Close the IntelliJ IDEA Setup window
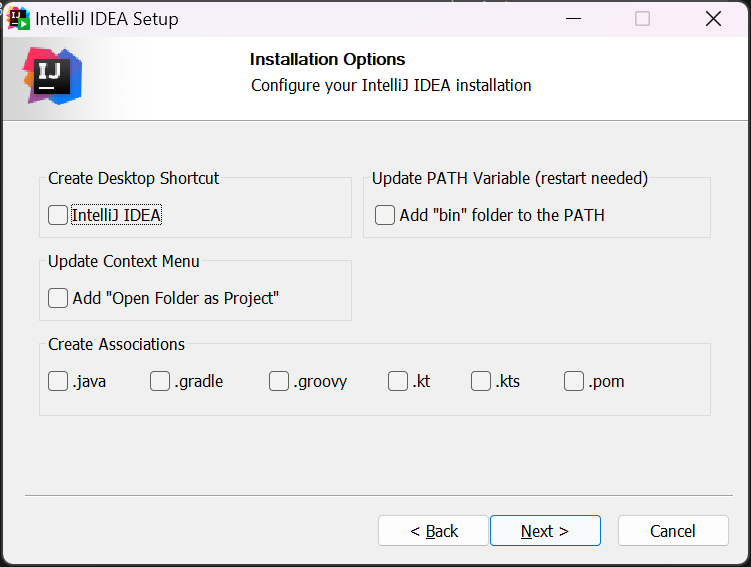The image size is (751, 567). click(713, 19)
